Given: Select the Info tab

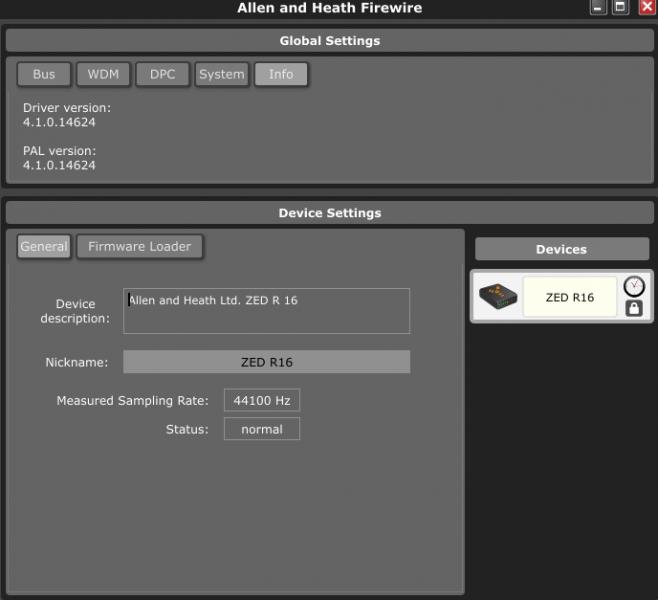Looking at the screenshot, I should point(281,74).
